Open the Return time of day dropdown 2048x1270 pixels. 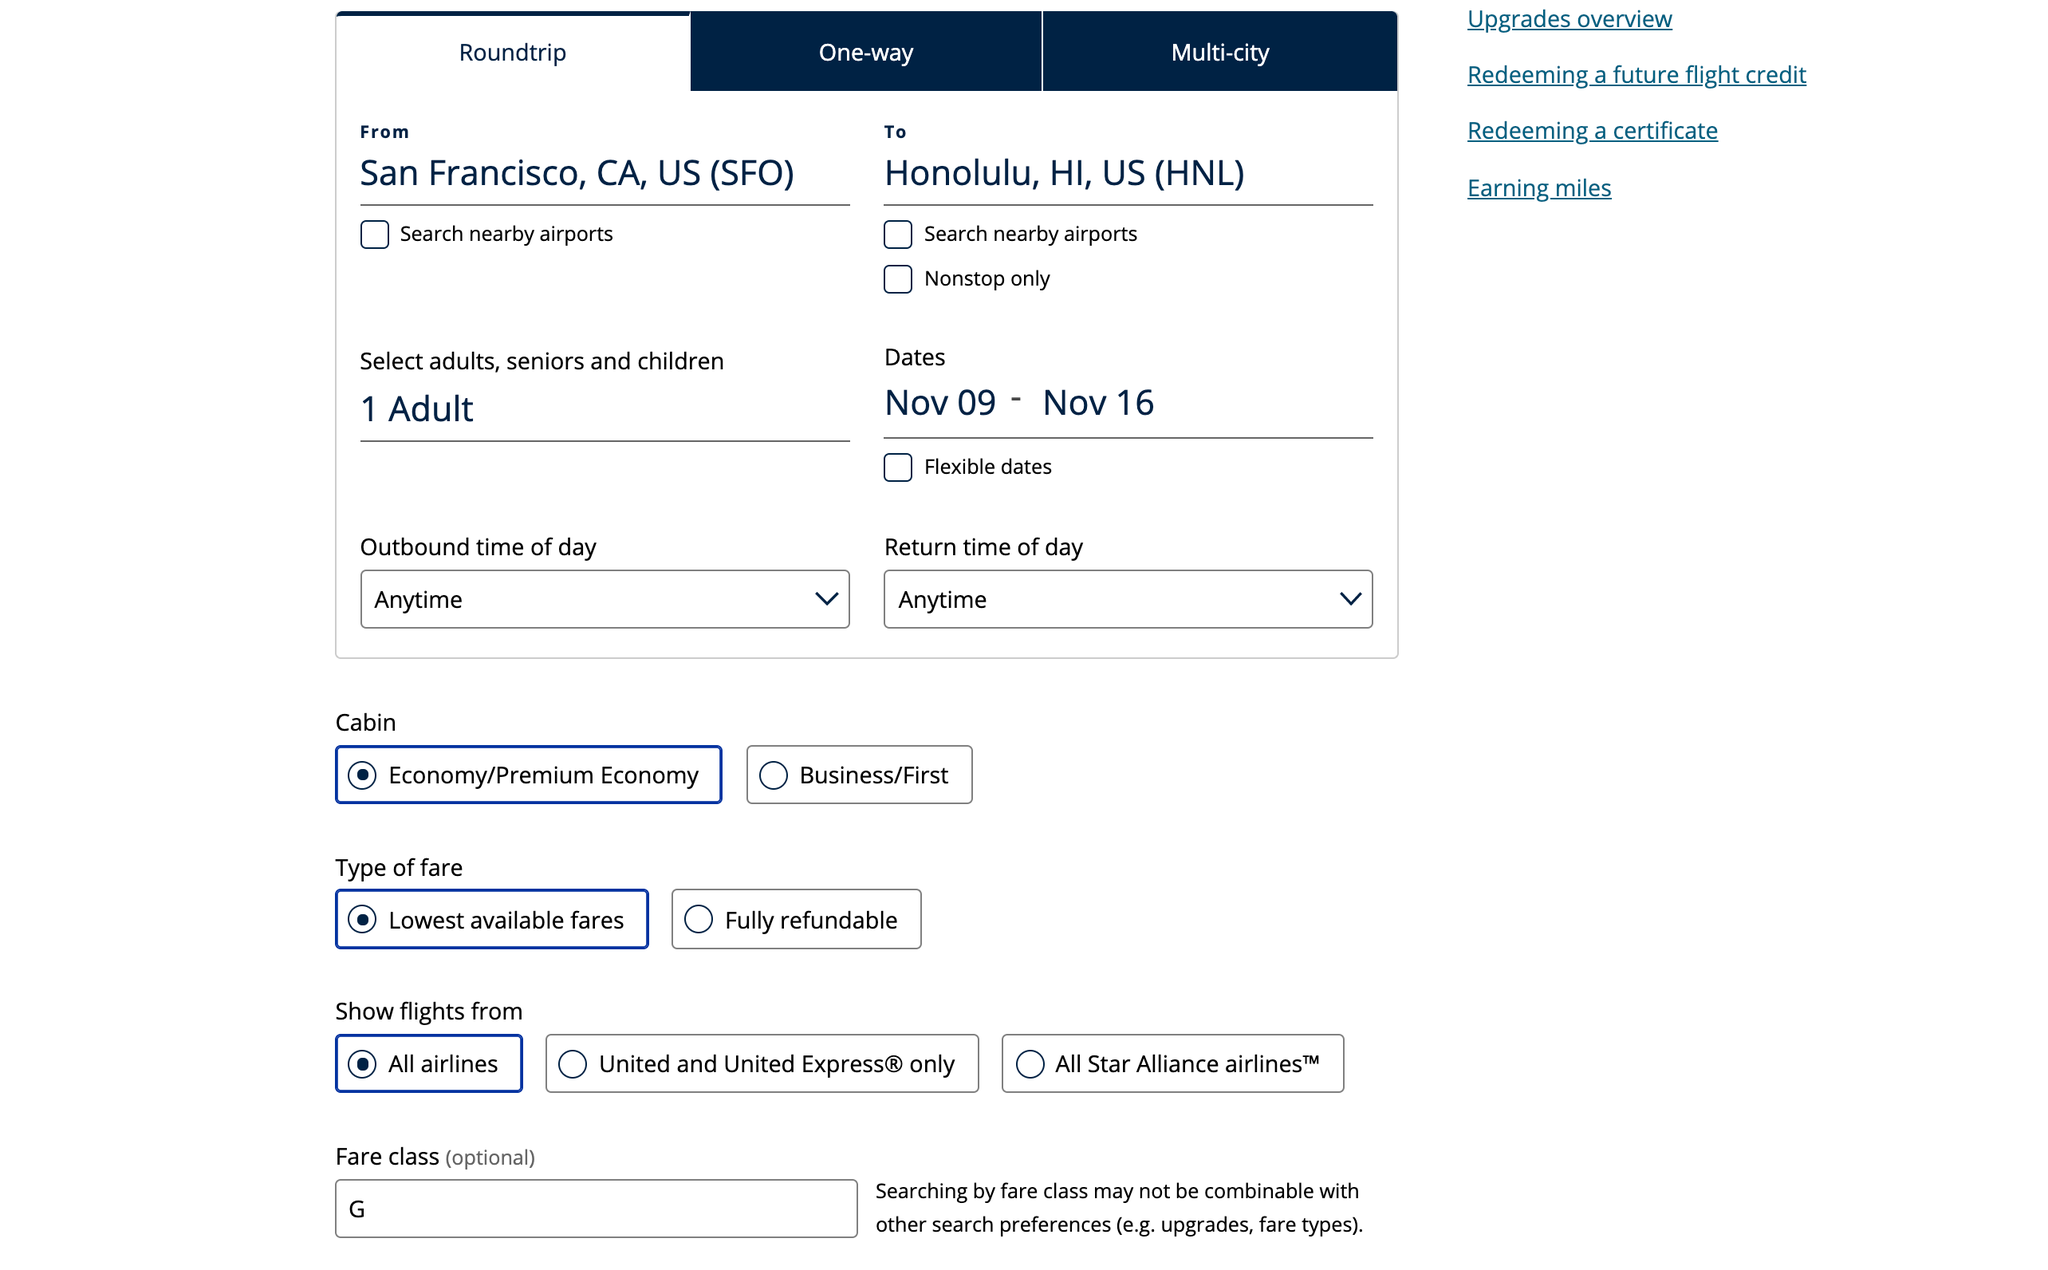tap(1127, 599)
